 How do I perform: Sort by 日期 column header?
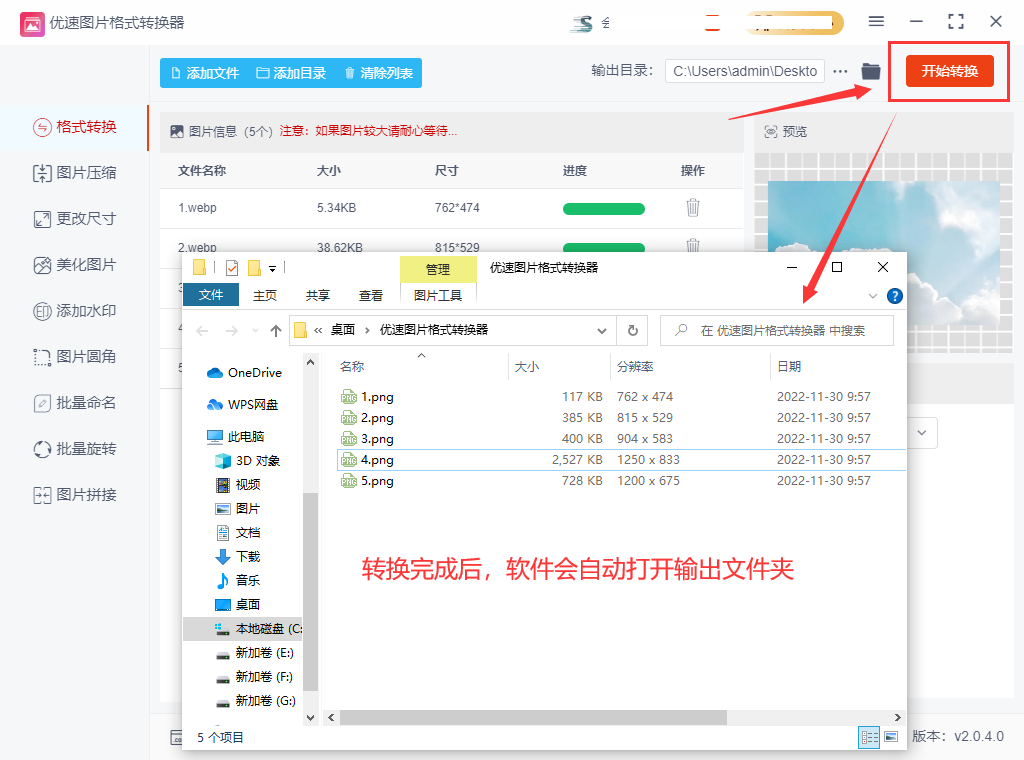789,367
